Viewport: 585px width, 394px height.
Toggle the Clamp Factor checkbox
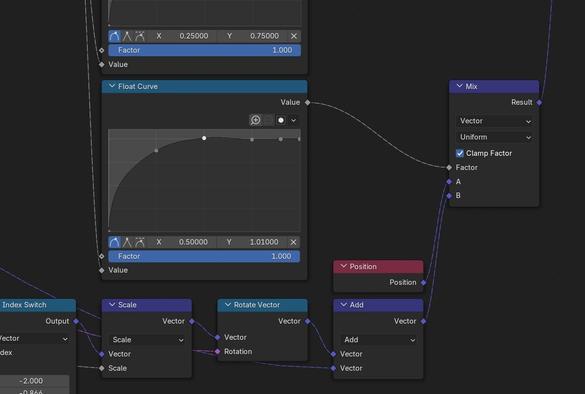click(x=460, y=153)
